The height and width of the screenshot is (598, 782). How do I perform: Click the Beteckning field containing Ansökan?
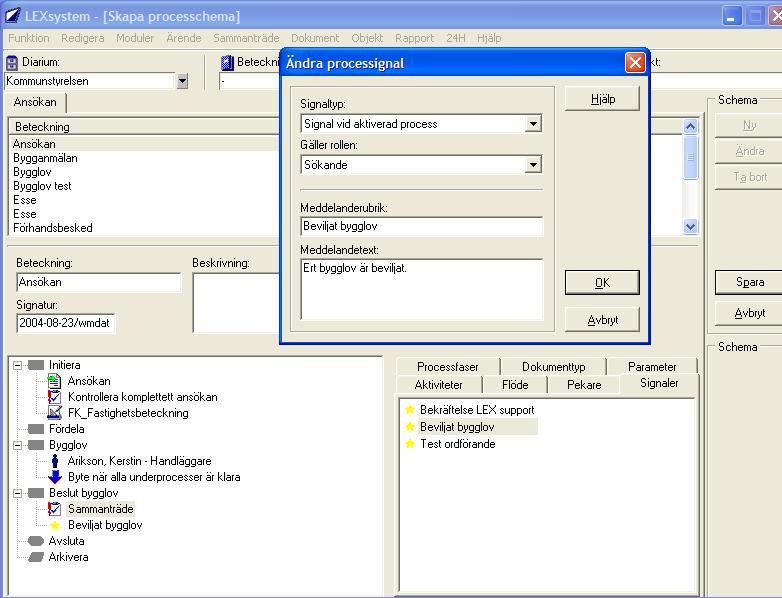coord(99,282)
